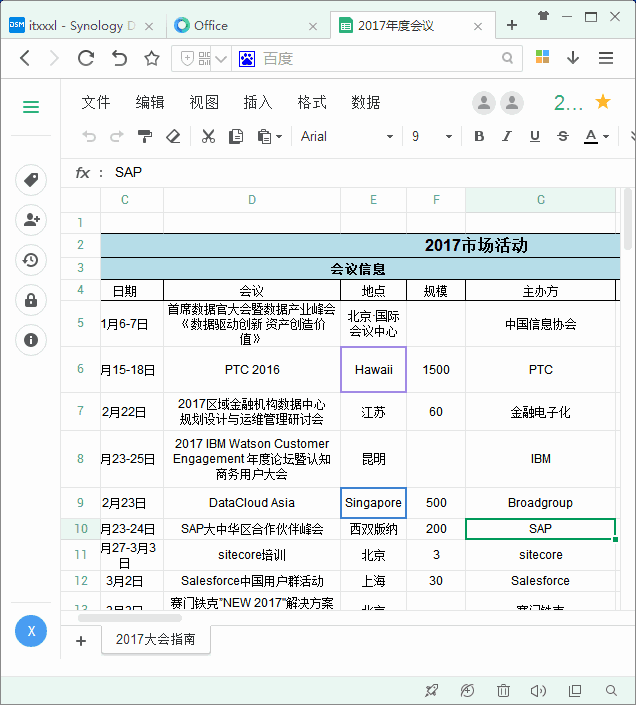This screenshot has height=705, width=636.
Task: Click the paste clipboard icon
Action: click(x=264, y=136)
